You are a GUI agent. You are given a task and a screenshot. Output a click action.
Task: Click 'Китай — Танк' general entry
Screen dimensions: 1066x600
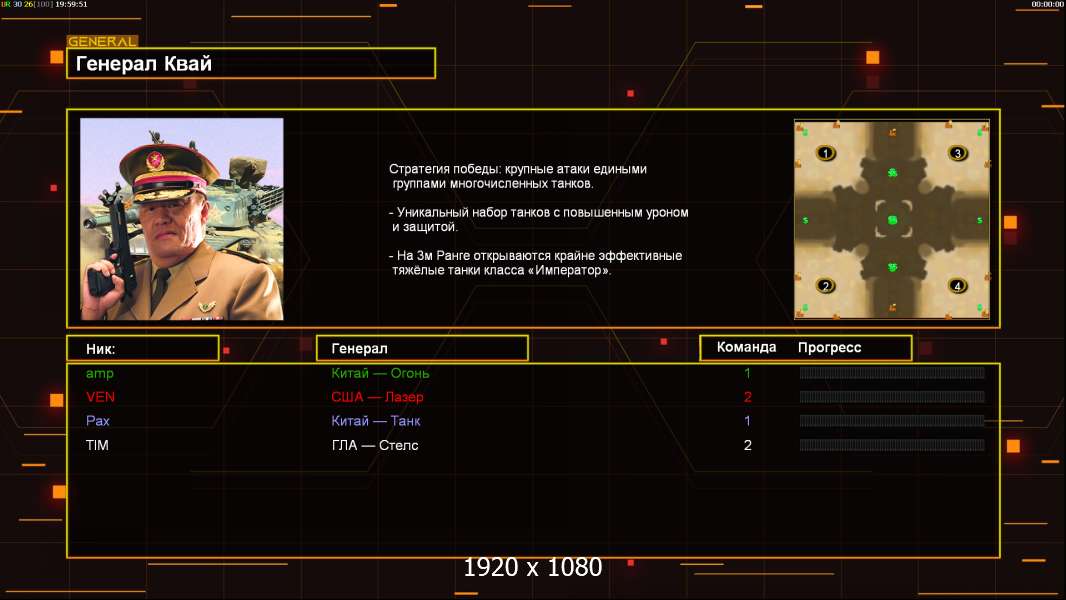point(375,421)
